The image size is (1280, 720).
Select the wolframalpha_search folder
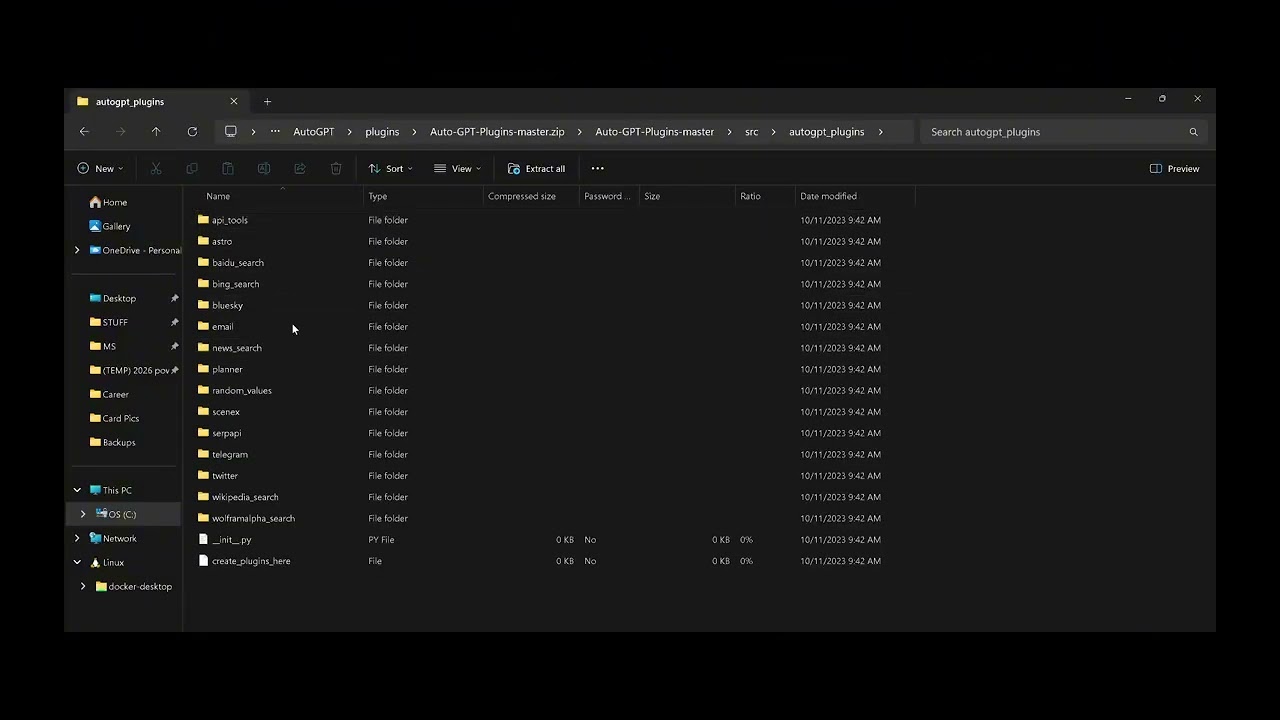click(x=253, y=519)
